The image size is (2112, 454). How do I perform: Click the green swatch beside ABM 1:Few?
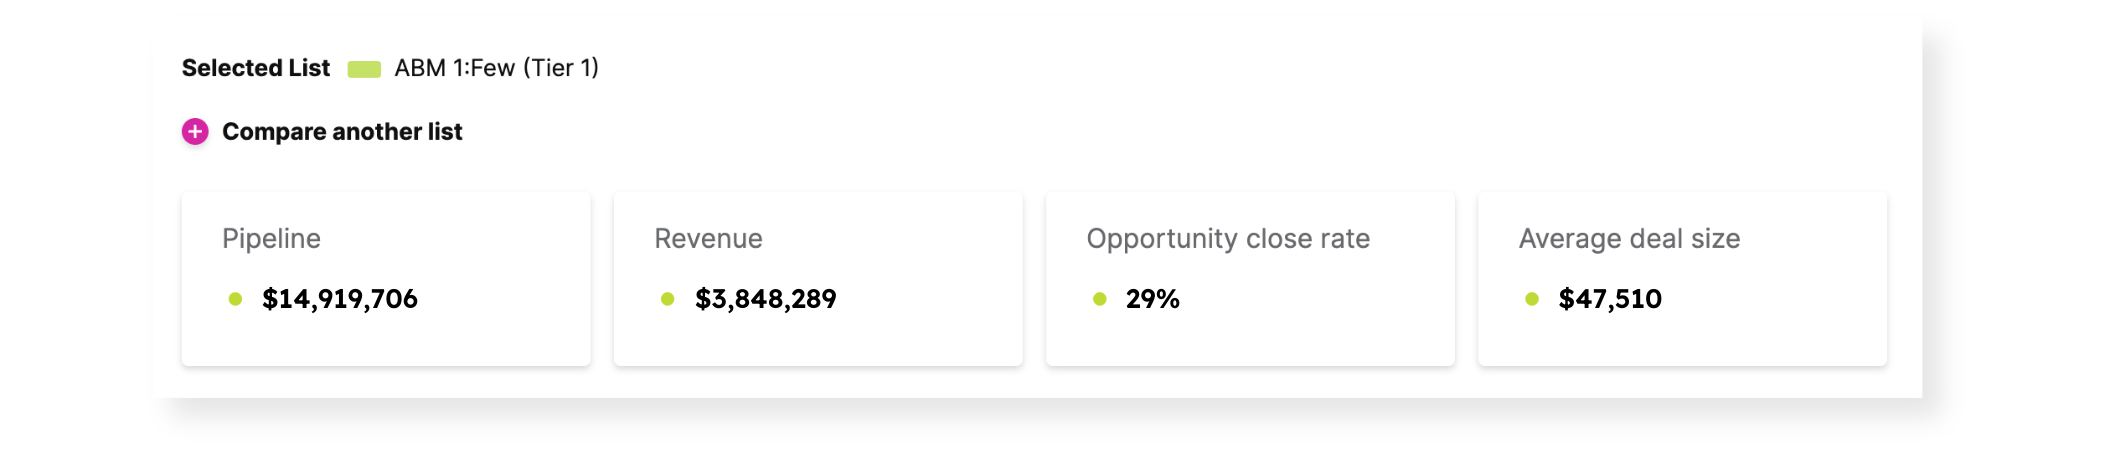(x=364, y=69)
